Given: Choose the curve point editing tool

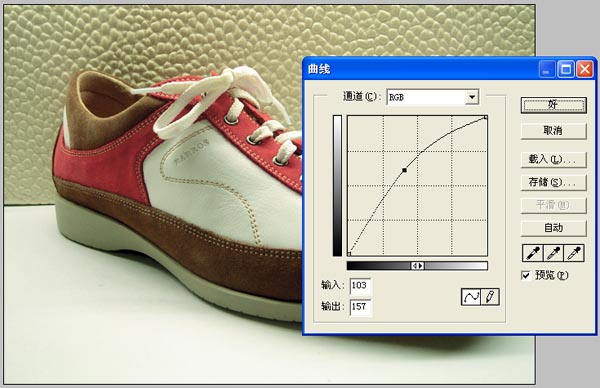Looking at the screenshot, I should [x=471, y=297].
